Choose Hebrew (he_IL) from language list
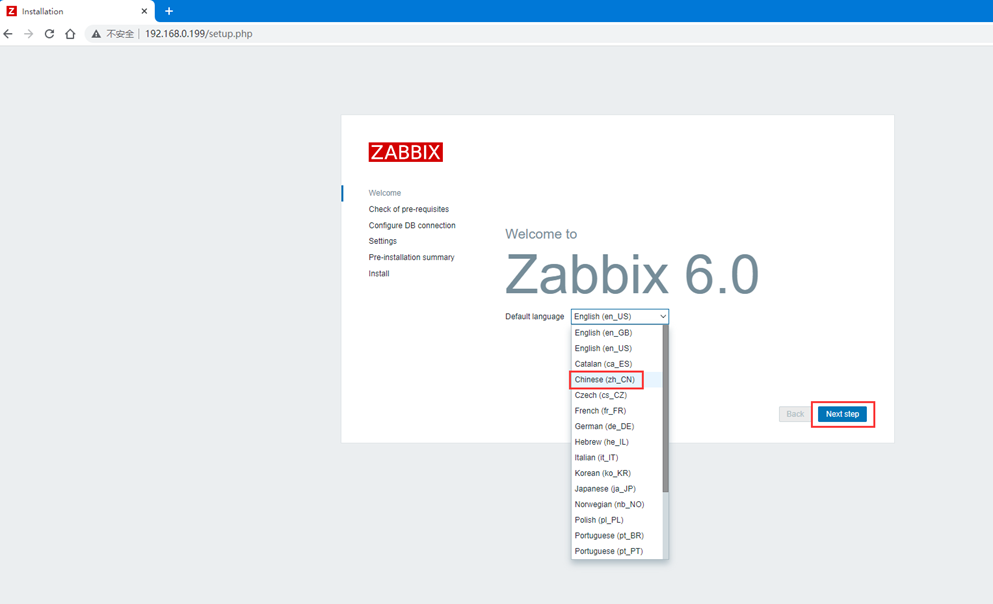Viewport: 993px width, 604px height. 616,442
